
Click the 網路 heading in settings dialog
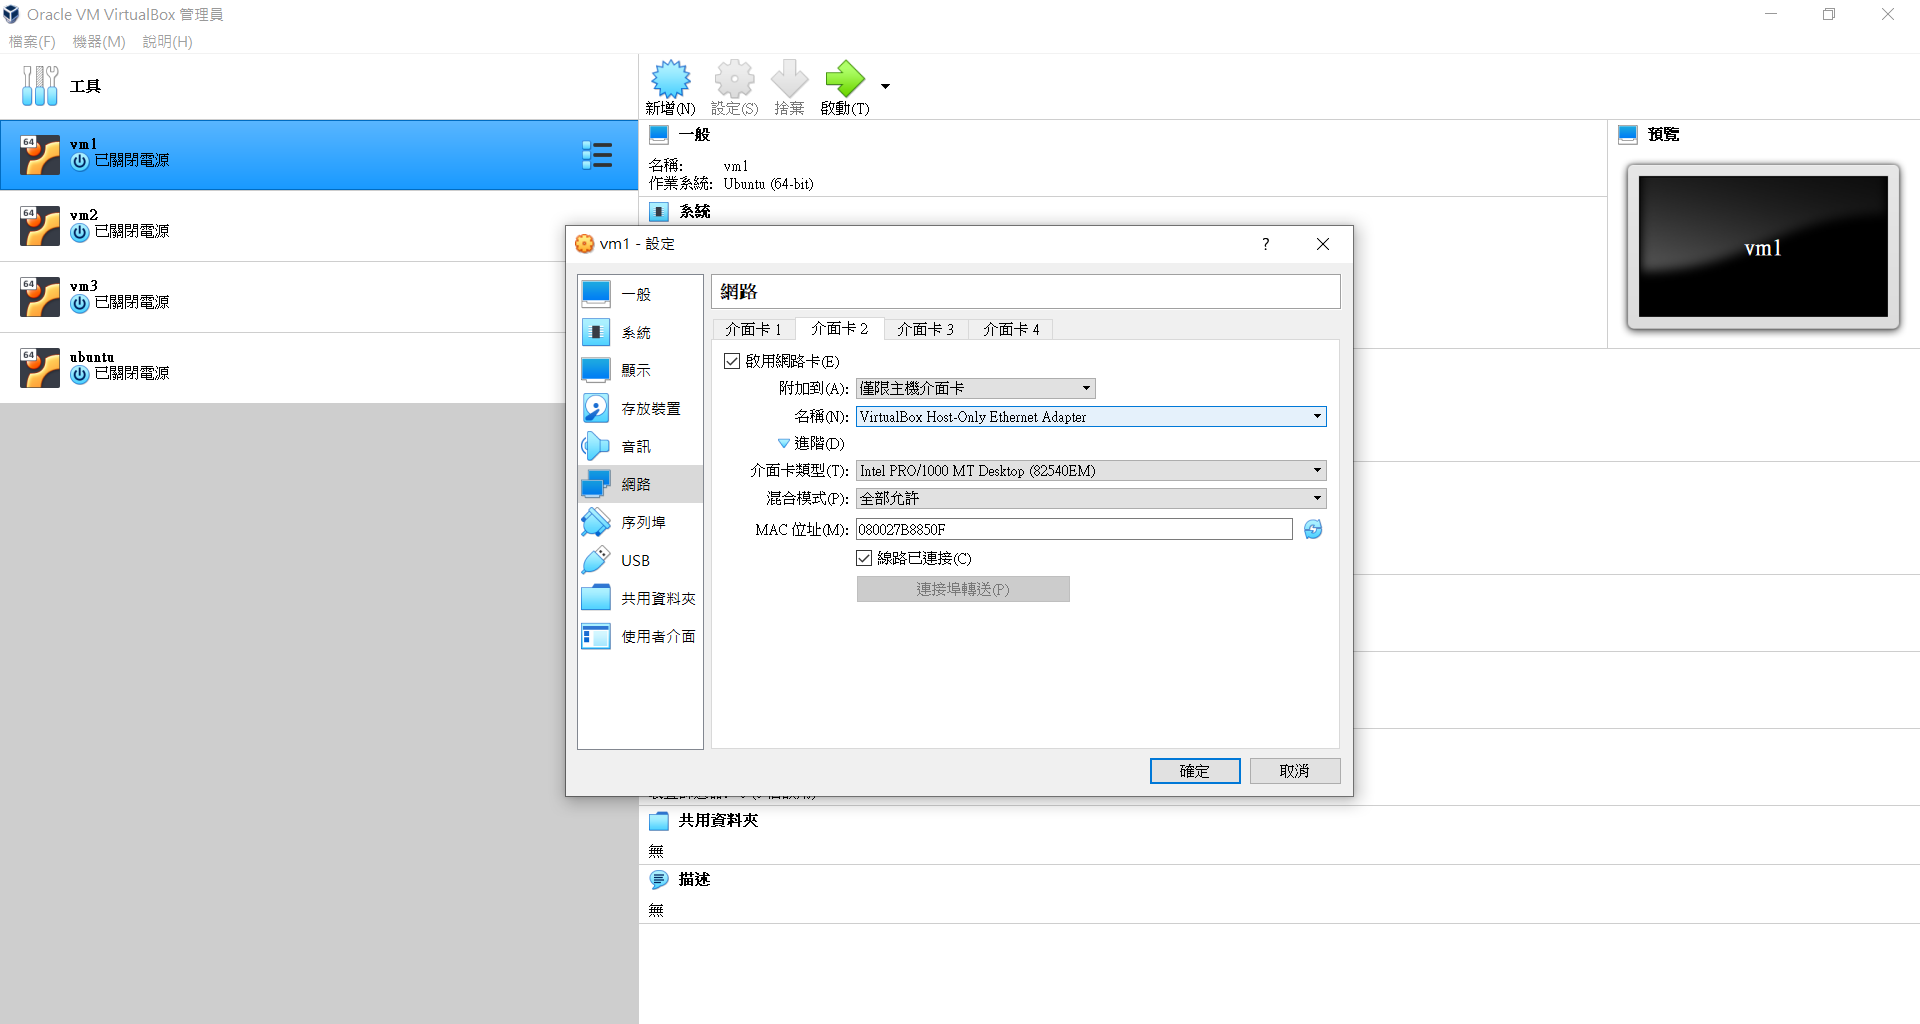tap(739, 292)
